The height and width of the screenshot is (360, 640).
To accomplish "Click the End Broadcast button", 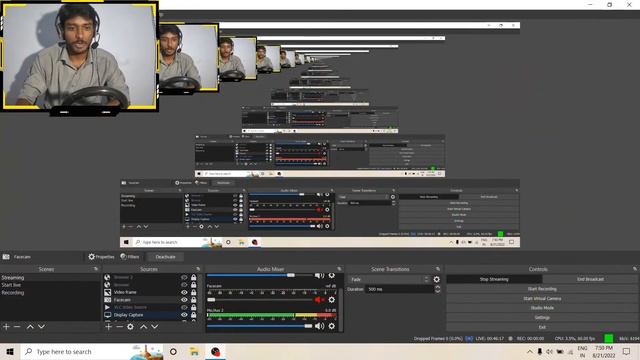I will click(x=590, y=279).
